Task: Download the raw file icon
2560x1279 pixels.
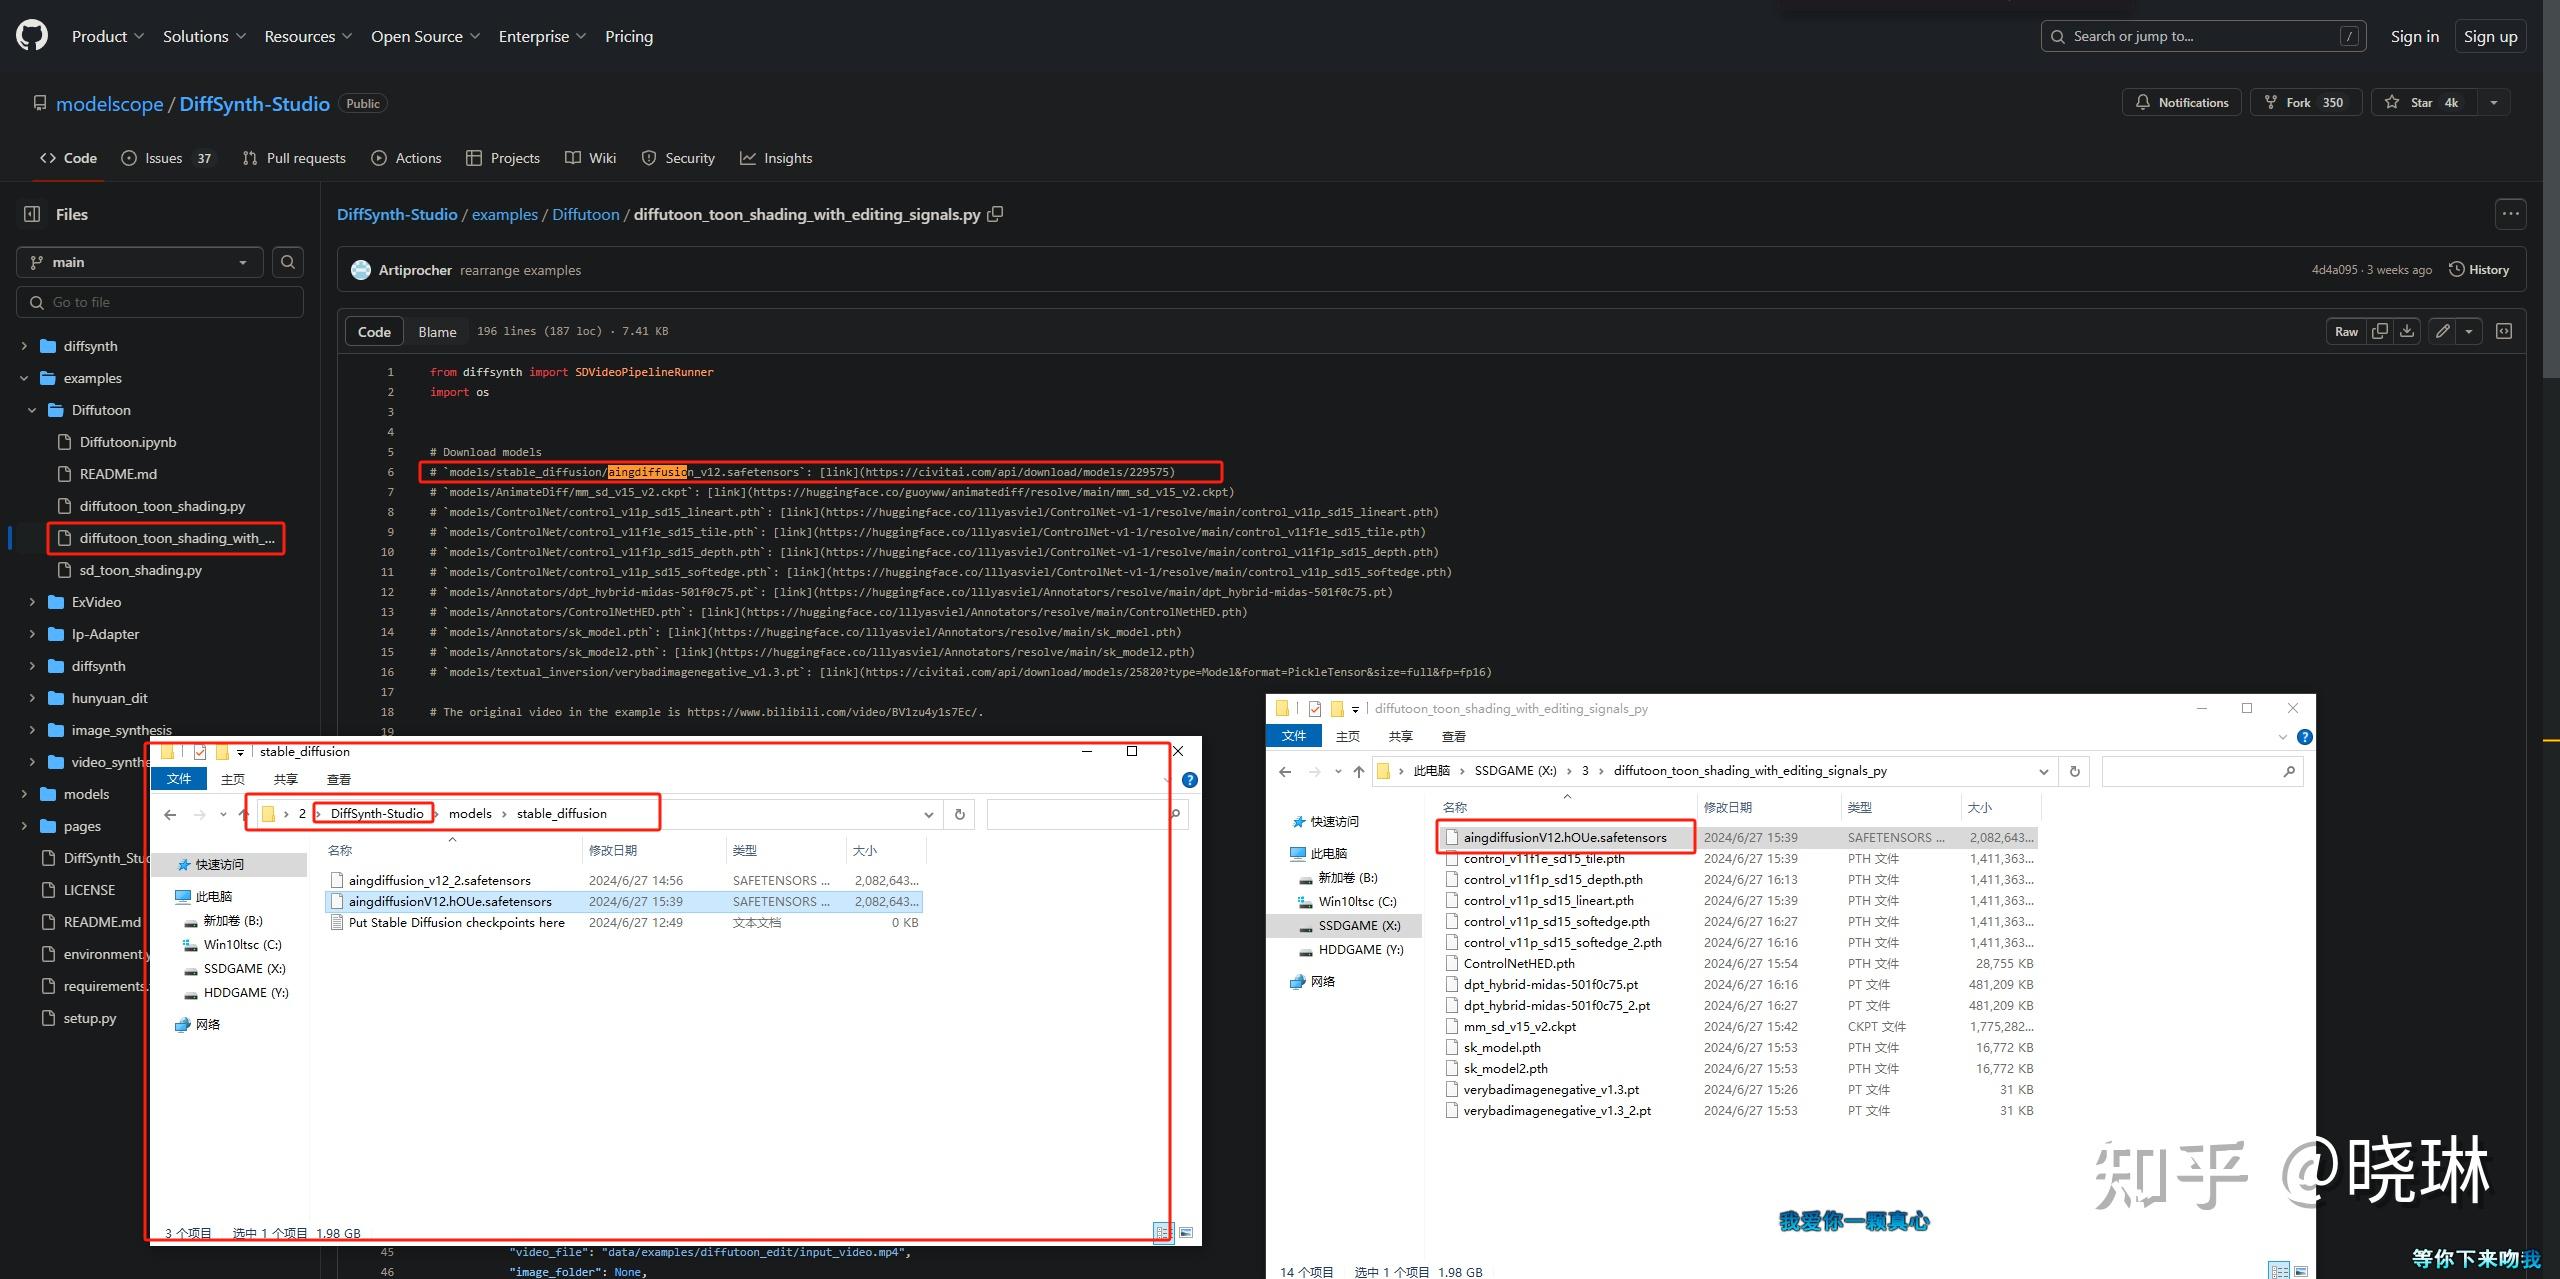Action: point(2407,331)
